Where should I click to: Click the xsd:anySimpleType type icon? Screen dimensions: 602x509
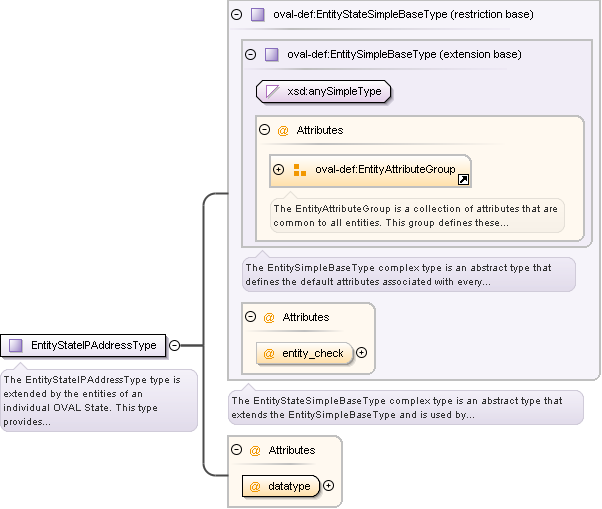click(272, 92)
